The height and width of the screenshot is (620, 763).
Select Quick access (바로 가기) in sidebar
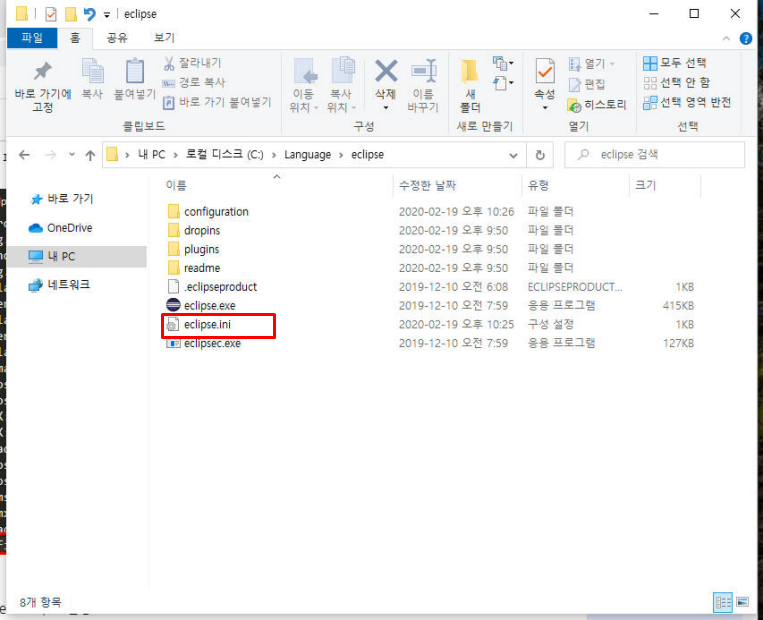62,199
